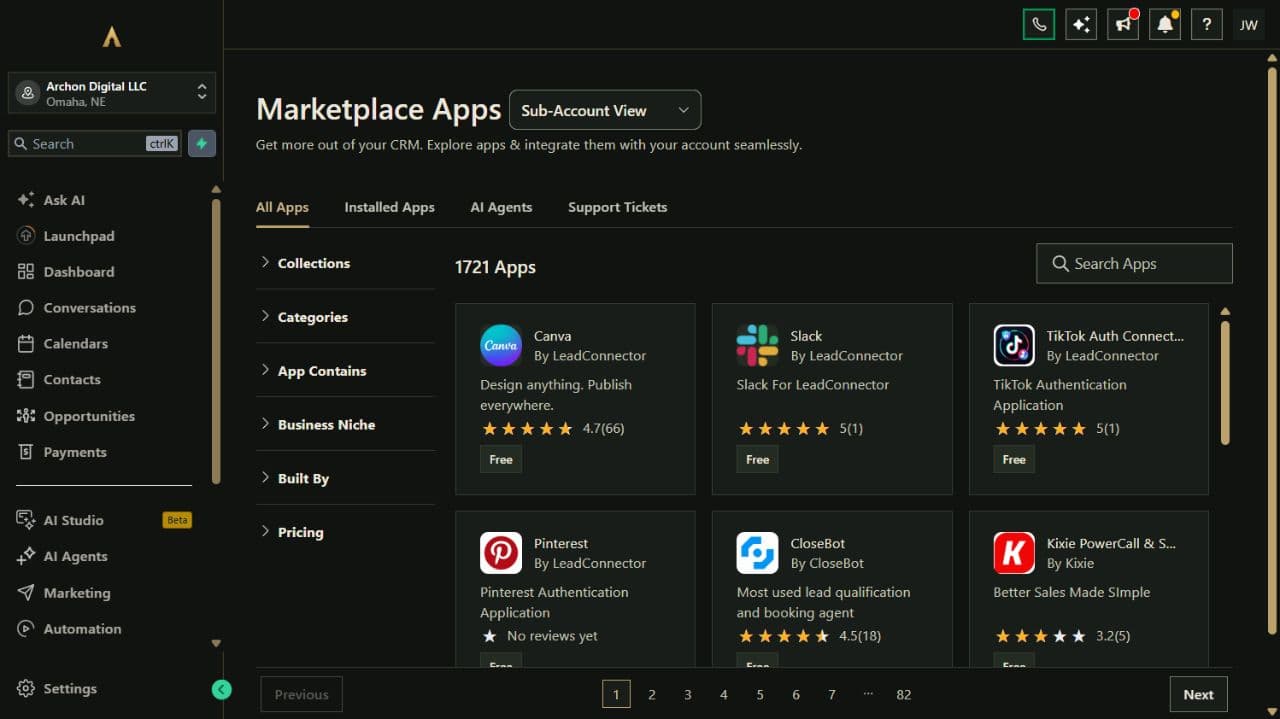The image size is (1280, 719).
Task: Expand the Business Niche filter
Action: coord(345,425)
